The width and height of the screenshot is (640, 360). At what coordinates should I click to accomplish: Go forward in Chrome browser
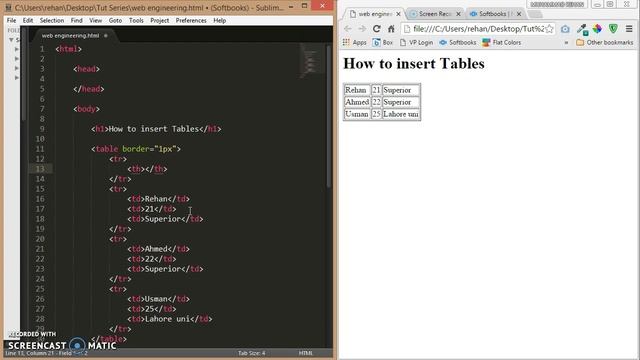tap(362, 29)
